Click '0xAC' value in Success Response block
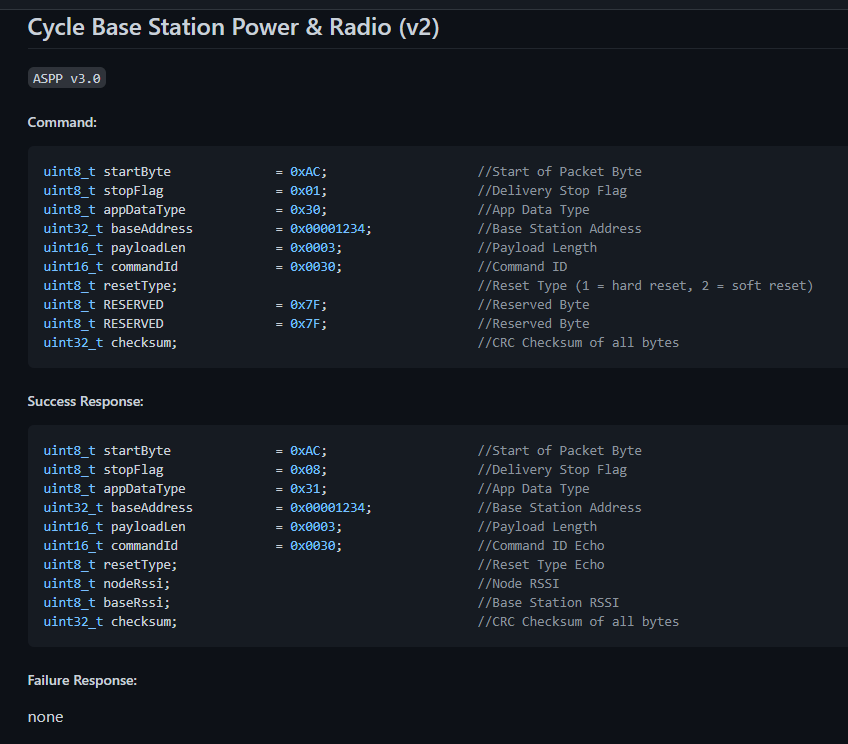This screenshot has width=848, height=744. tap(305, 451)
